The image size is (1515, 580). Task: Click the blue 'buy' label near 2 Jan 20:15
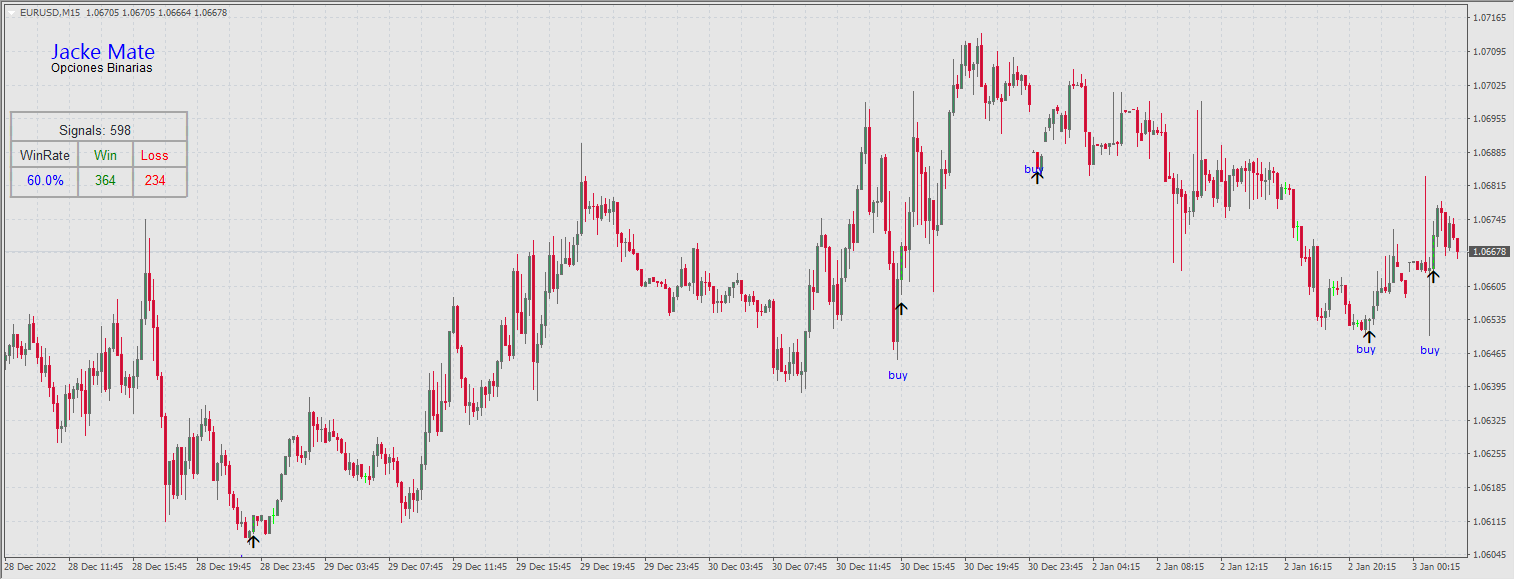point(1364,349)
